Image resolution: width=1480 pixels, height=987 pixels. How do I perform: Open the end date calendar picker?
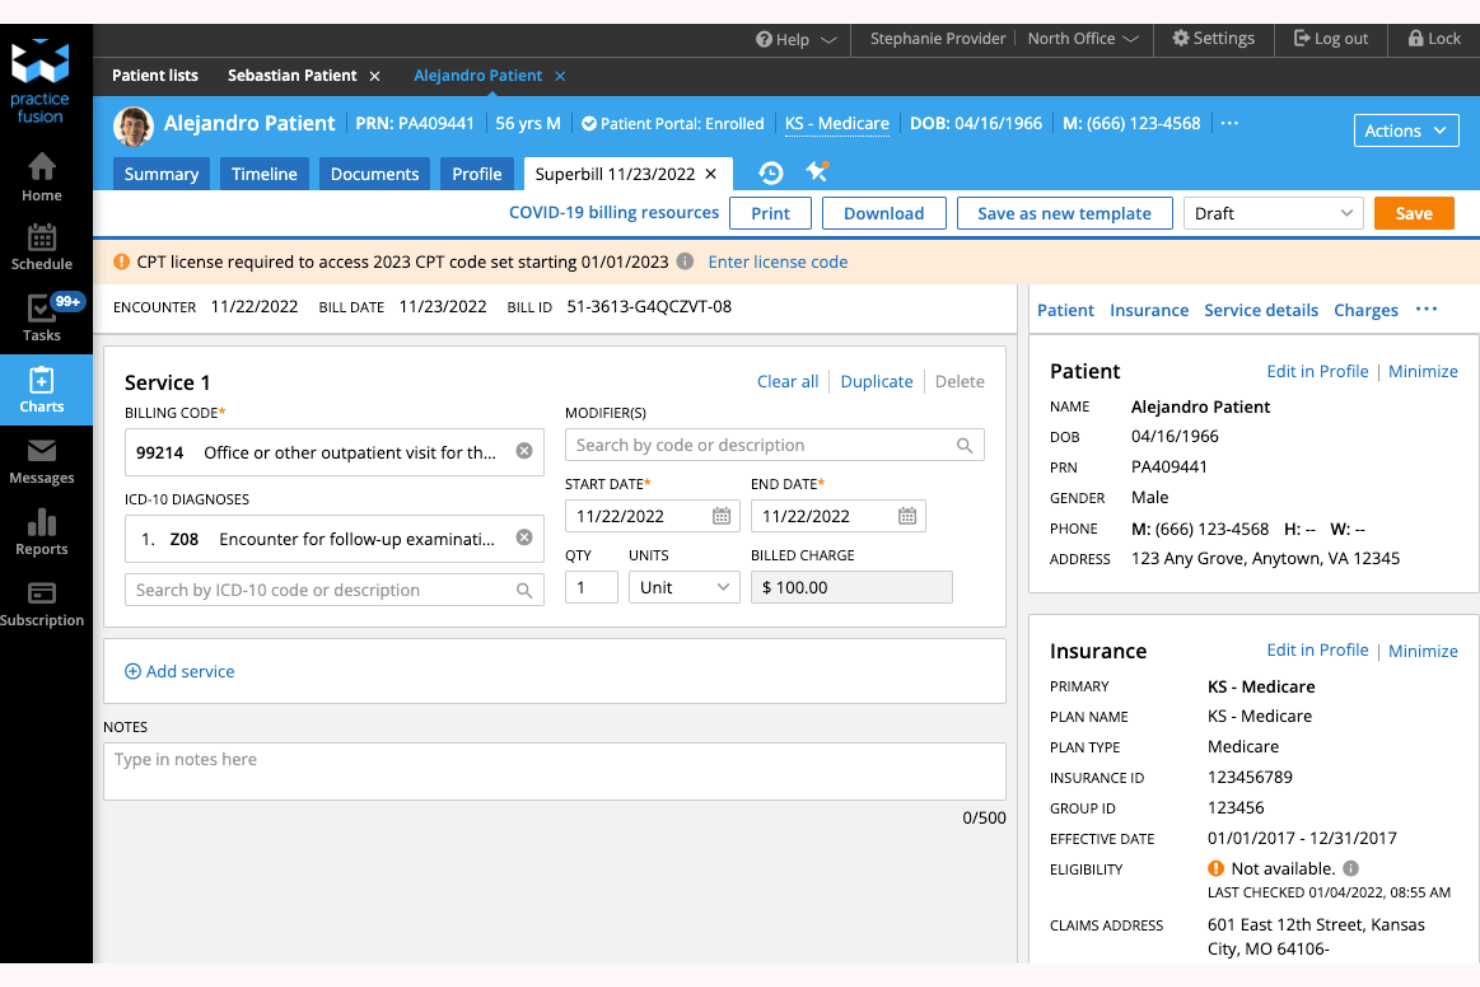[907, 516]
